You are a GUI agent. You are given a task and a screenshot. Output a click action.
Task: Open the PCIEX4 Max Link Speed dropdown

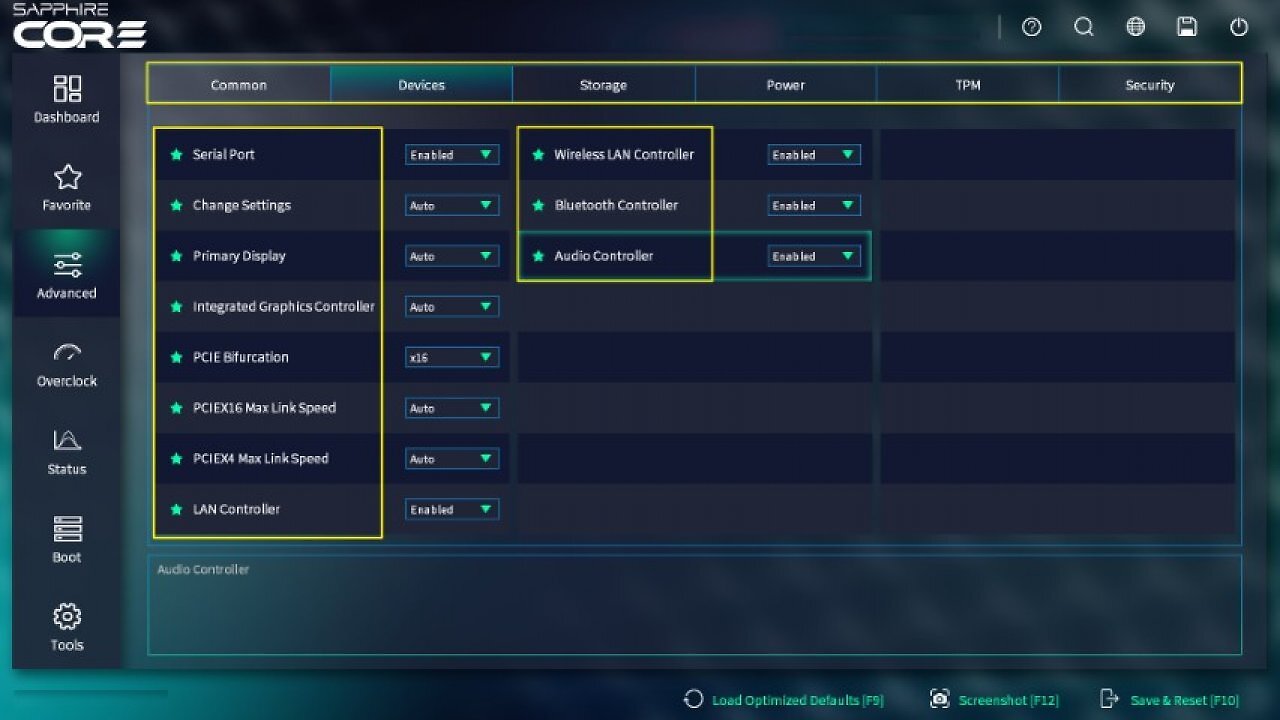(x=452, y=459)
